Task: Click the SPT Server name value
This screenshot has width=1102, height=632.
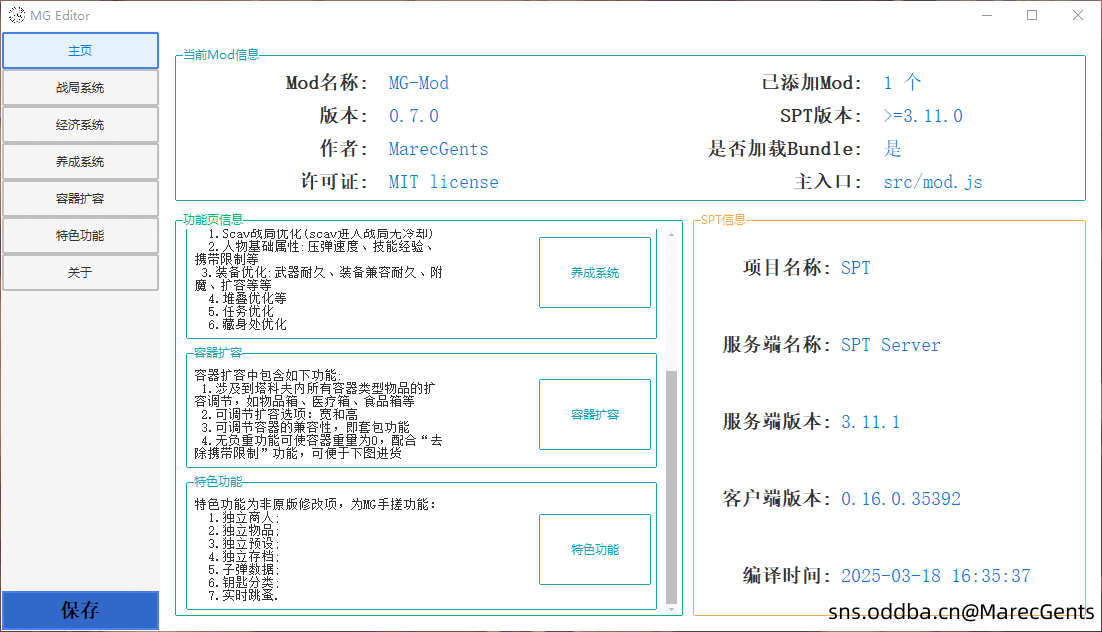Action: click(890, 345)
